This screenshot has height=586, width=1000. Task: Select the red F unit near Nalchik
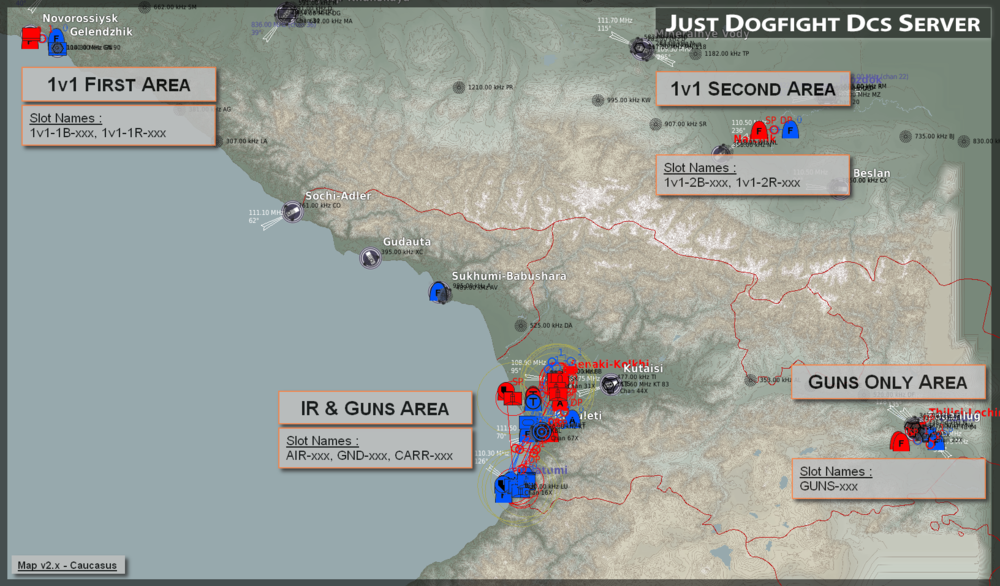[x=759, y=131]
